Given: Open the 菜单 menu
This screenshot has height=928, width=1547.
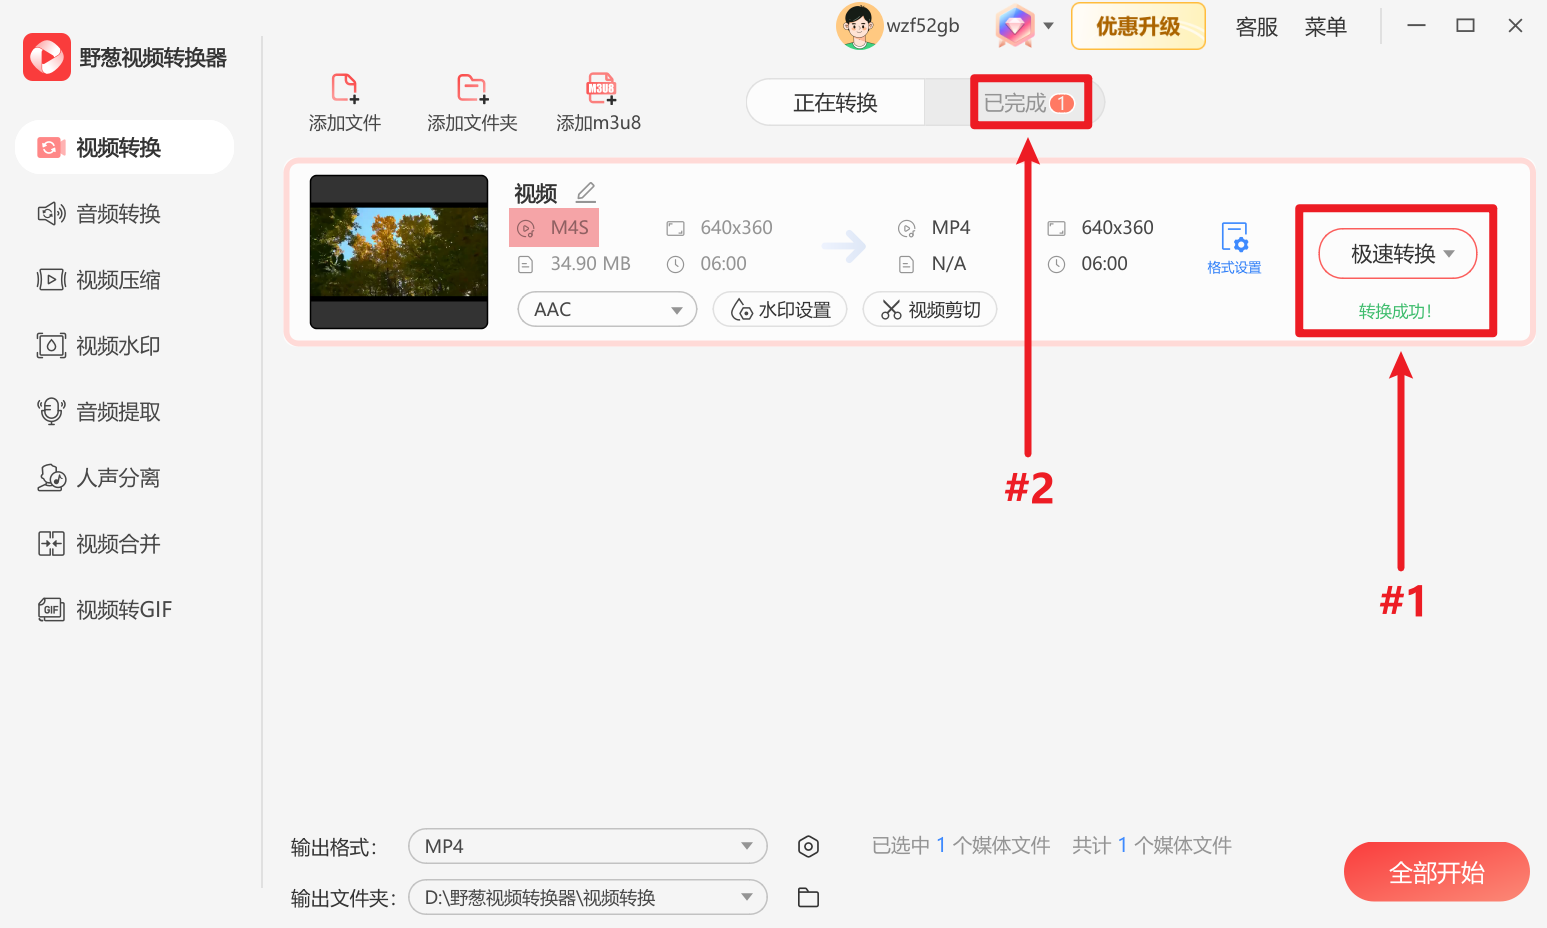Looking at the screenshot, I should [1326, 27].
